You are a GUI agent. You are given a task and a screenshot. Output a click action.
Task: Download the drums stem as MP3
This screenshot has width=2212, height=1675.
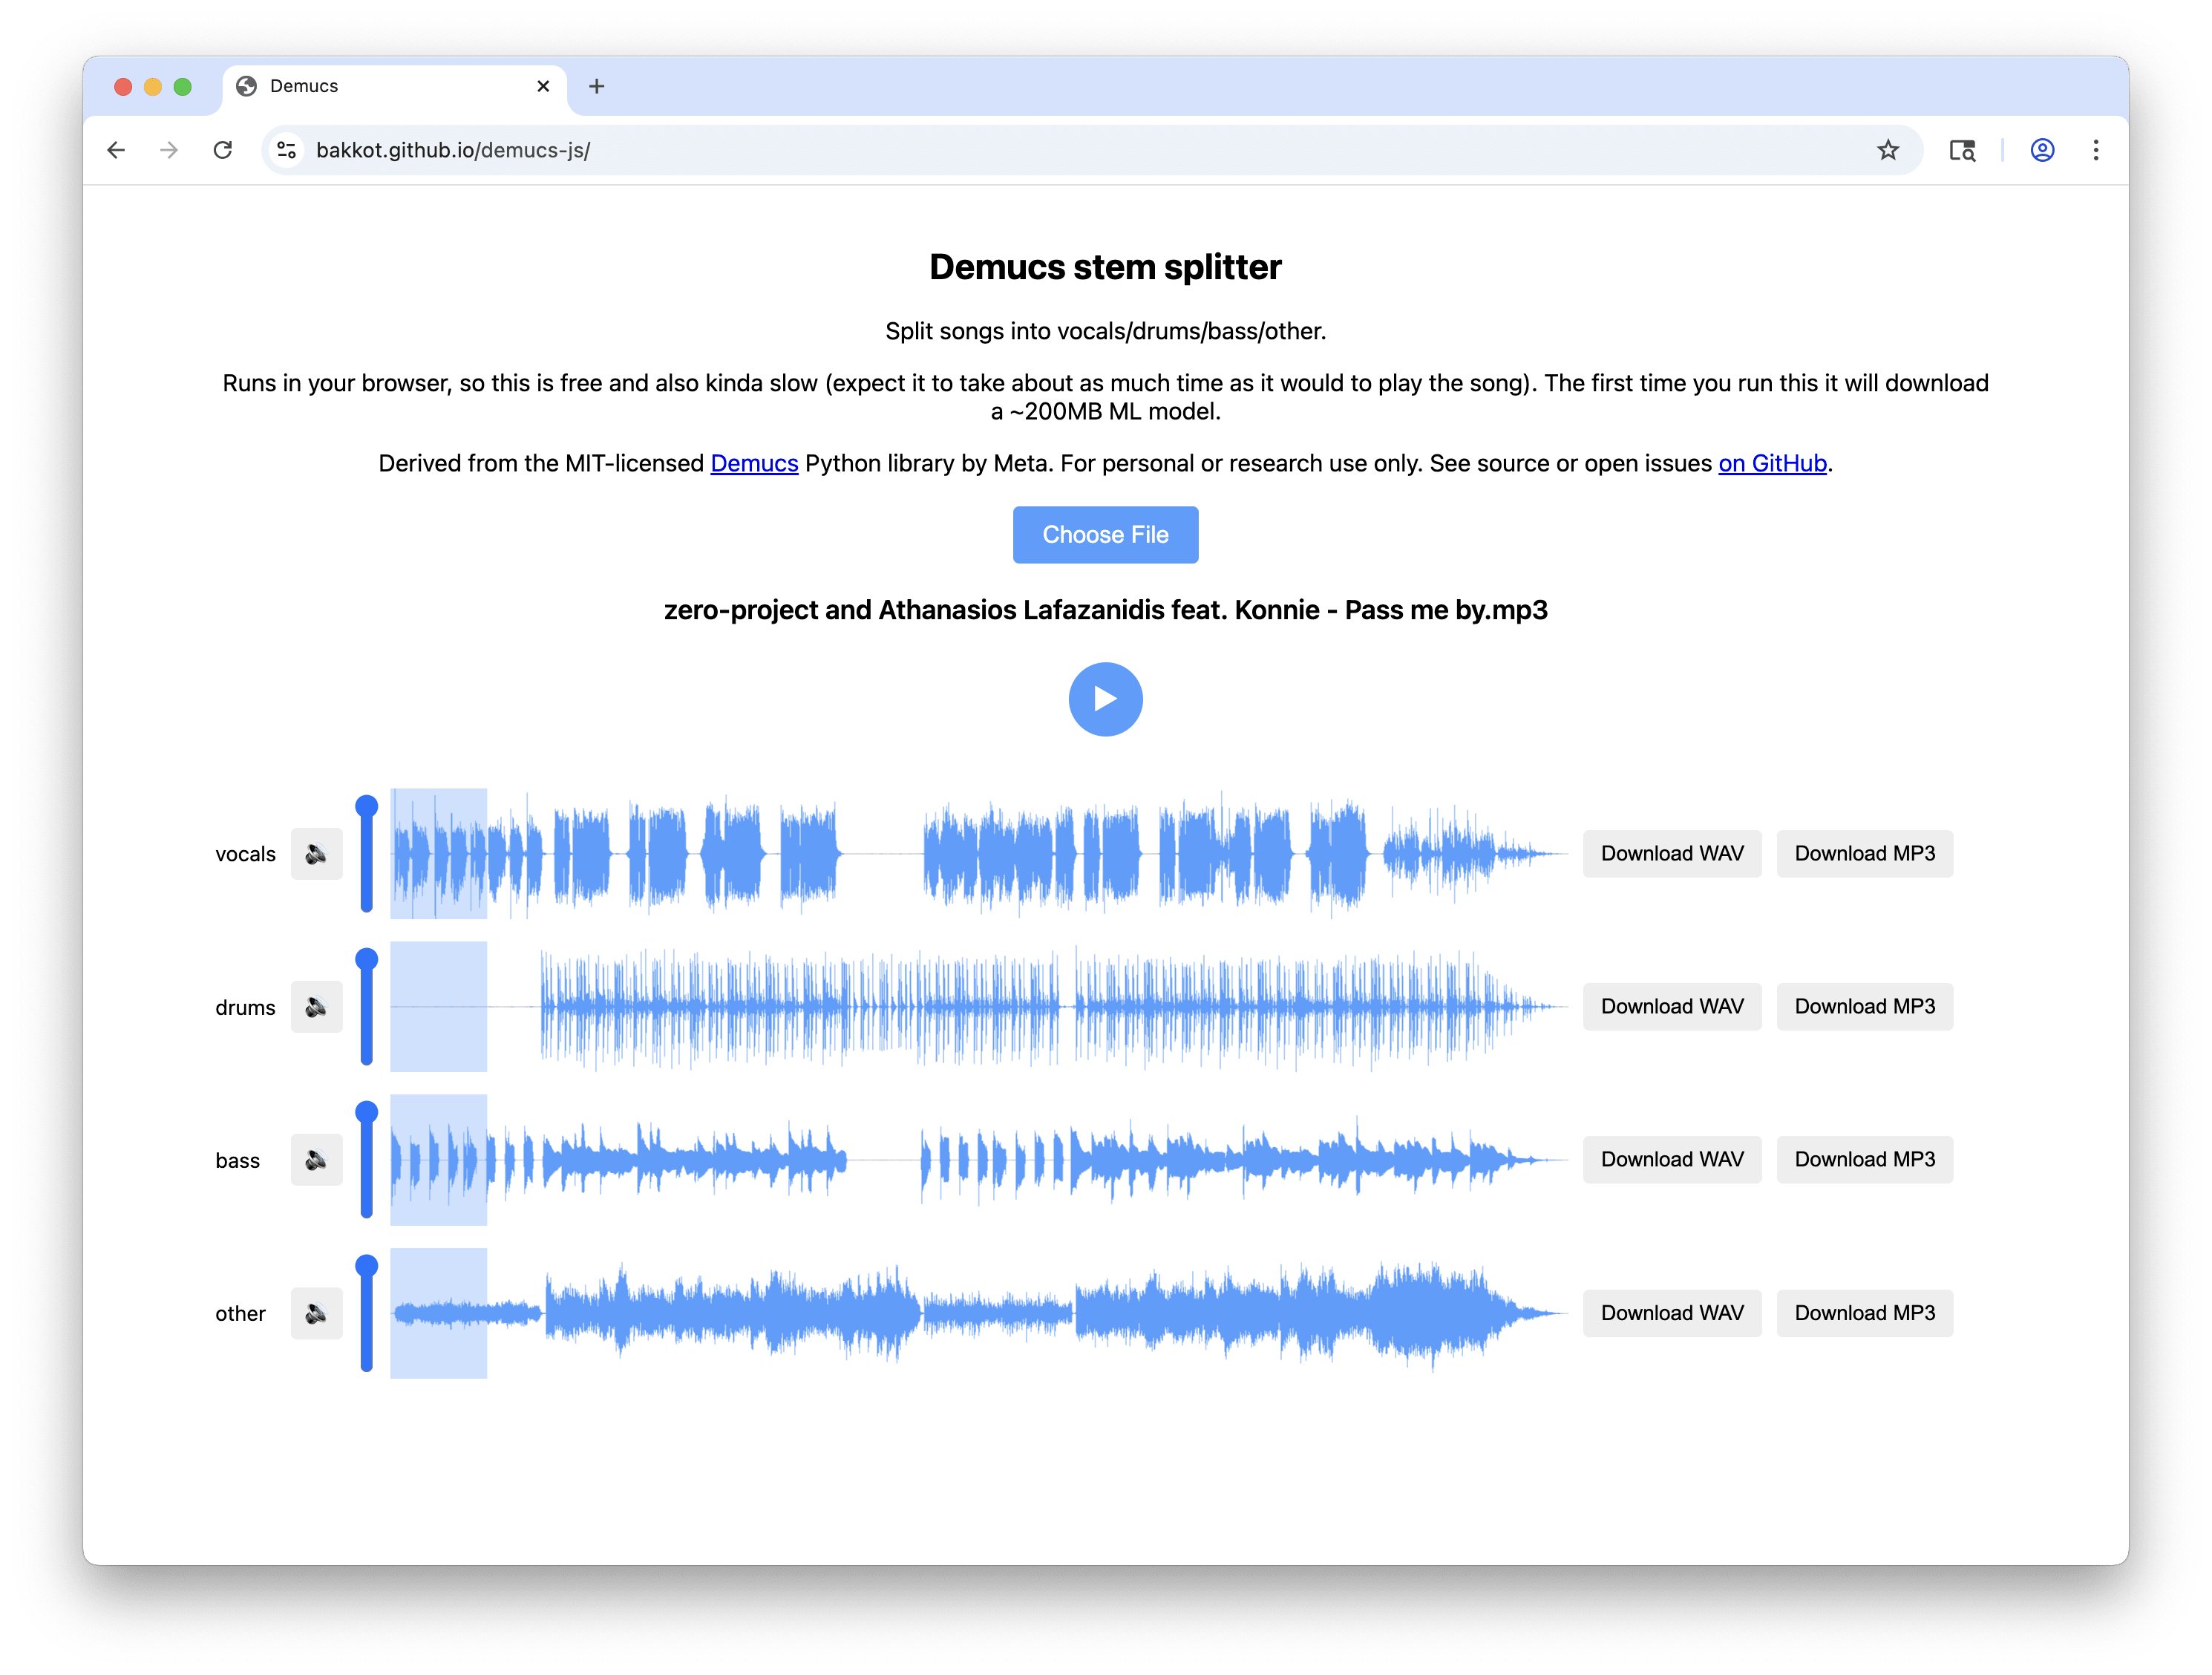(x=1864, y=1007)
